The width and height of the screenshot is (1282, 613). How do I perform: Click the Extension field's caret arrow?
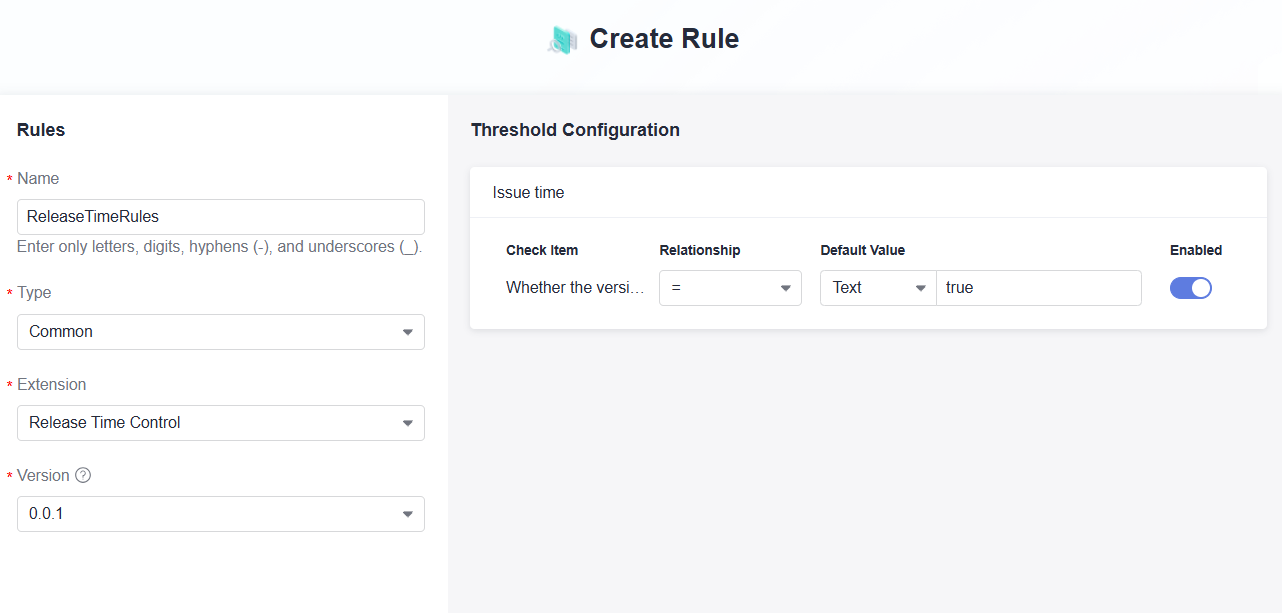408,423
